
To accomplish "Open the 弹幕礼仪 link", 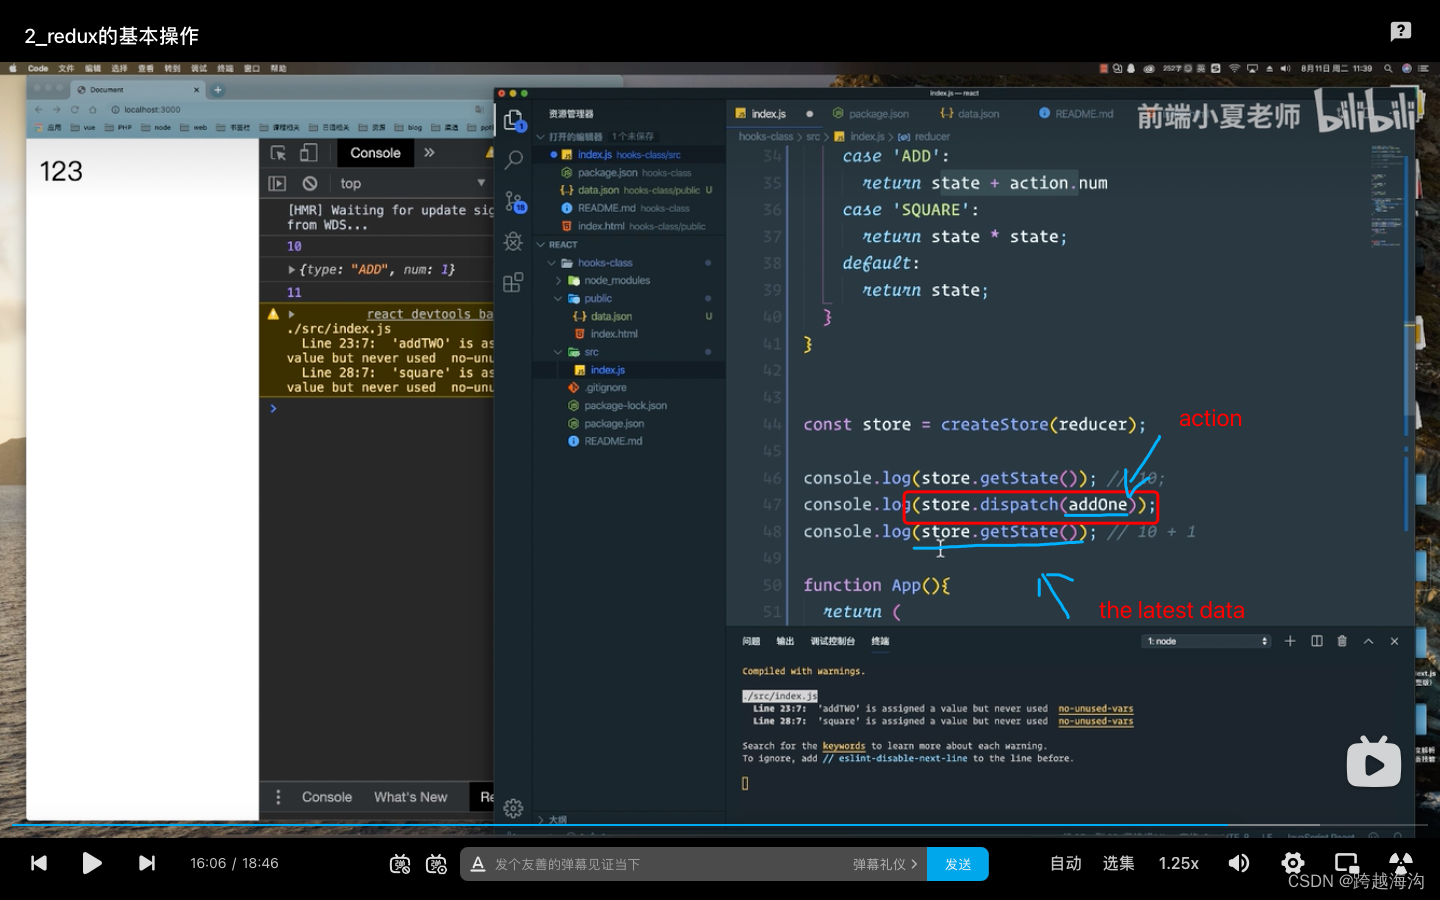I will pos(885,864).
